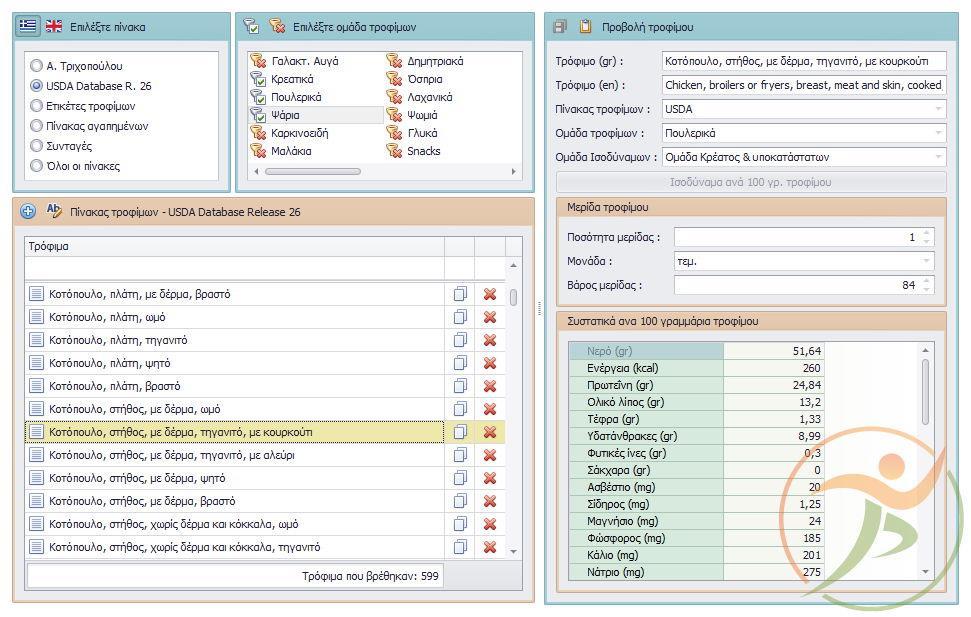
Task: Open the Ομάδα Ισοδύναμων dropdown
Action: tap(939, 157)
